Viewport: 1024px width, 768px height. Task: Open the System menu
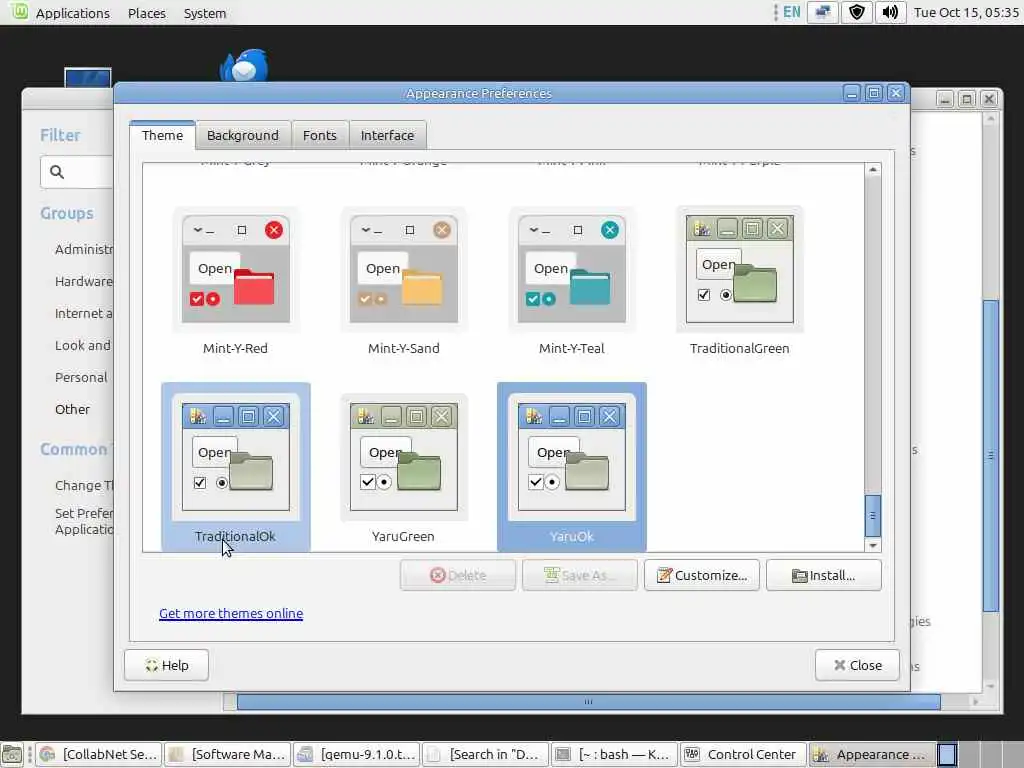205,13
